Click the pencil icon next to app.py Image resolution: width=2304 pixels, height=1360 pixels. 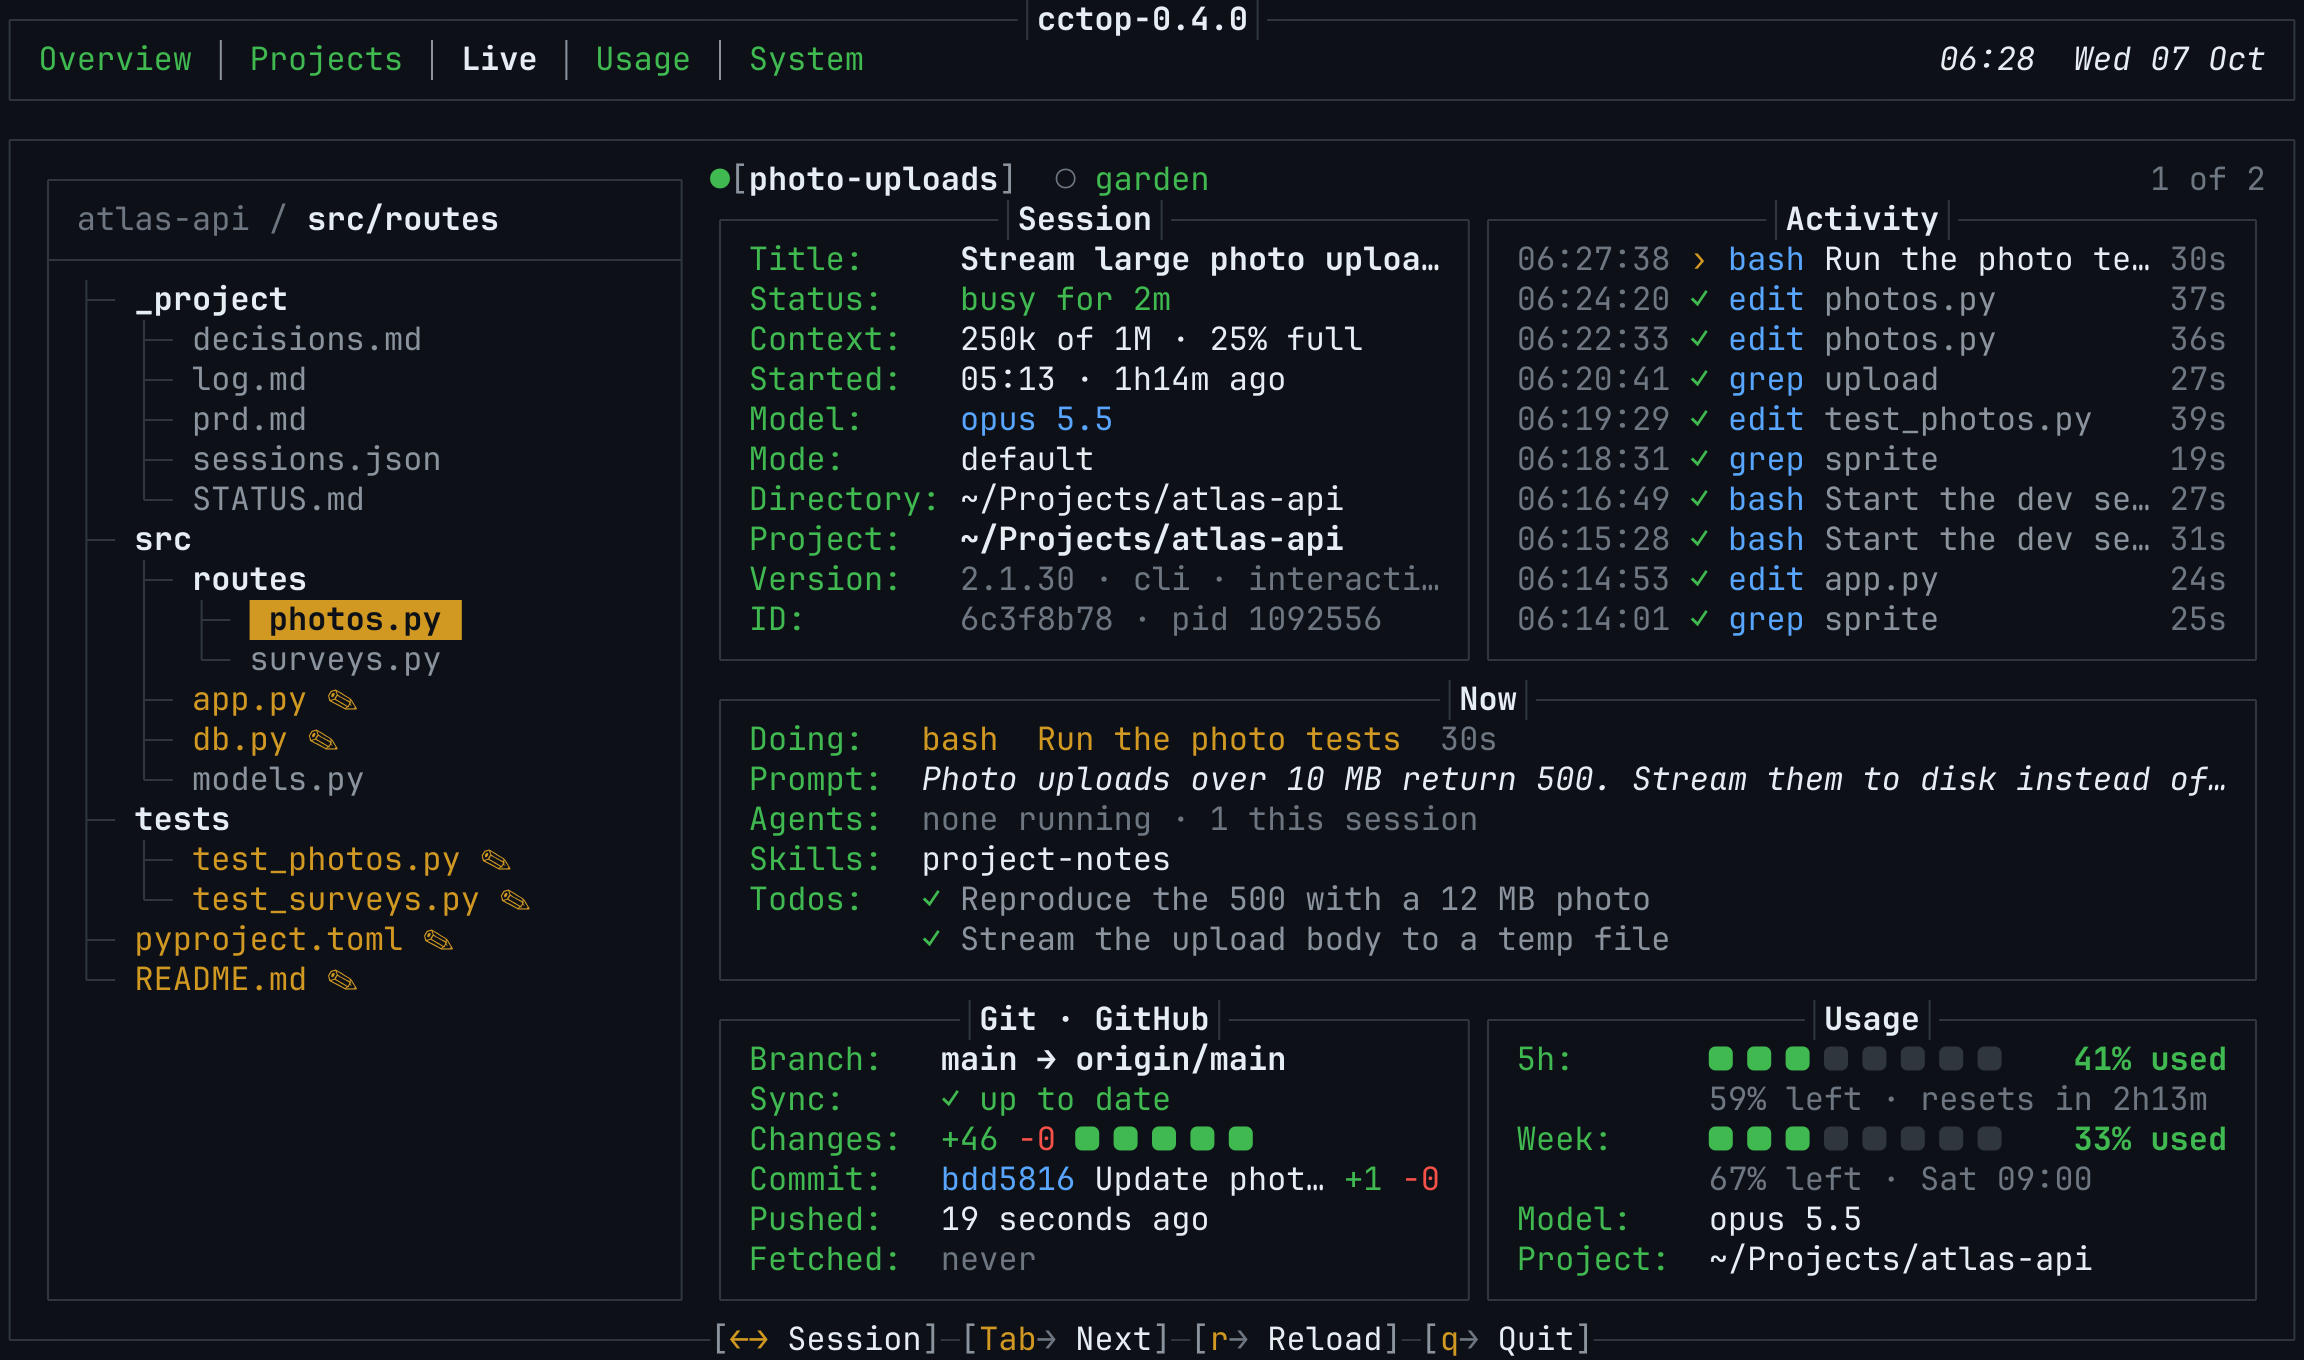(x=343, y=700)
